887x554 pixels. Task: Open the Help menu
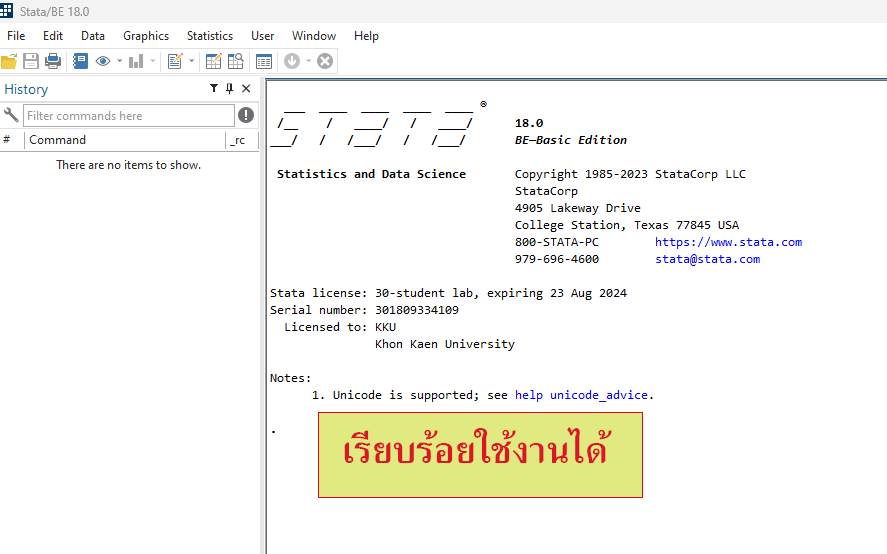pyautogui.click(x=366, y=36)
